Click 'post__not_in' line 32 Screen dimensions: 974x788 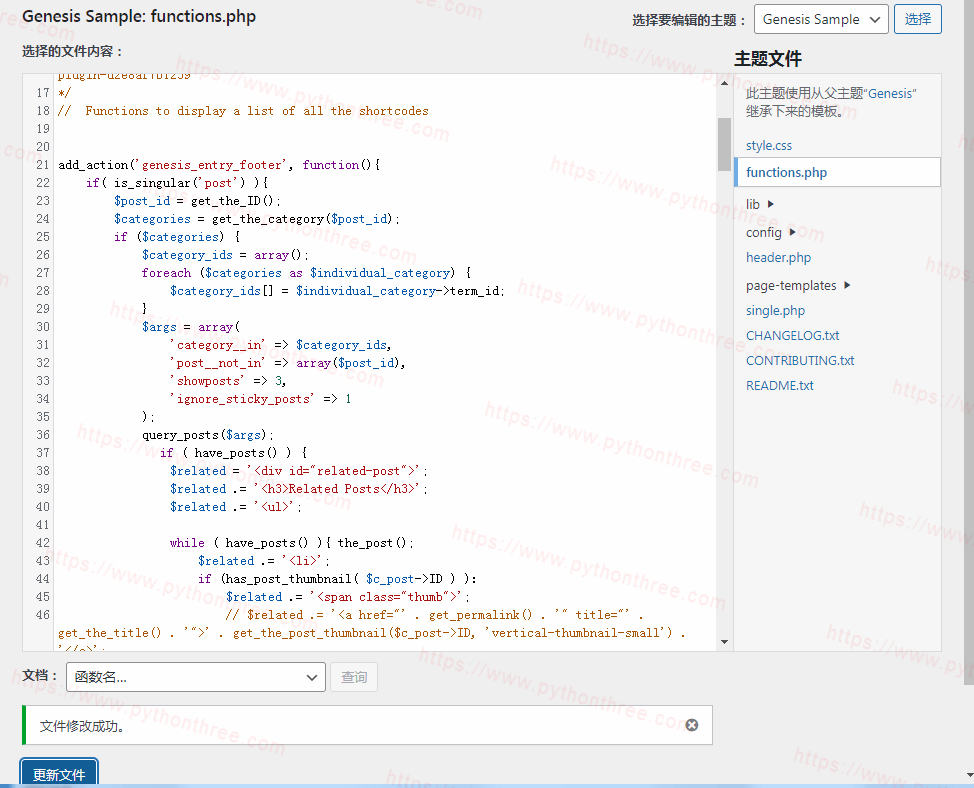pos(288,363)
